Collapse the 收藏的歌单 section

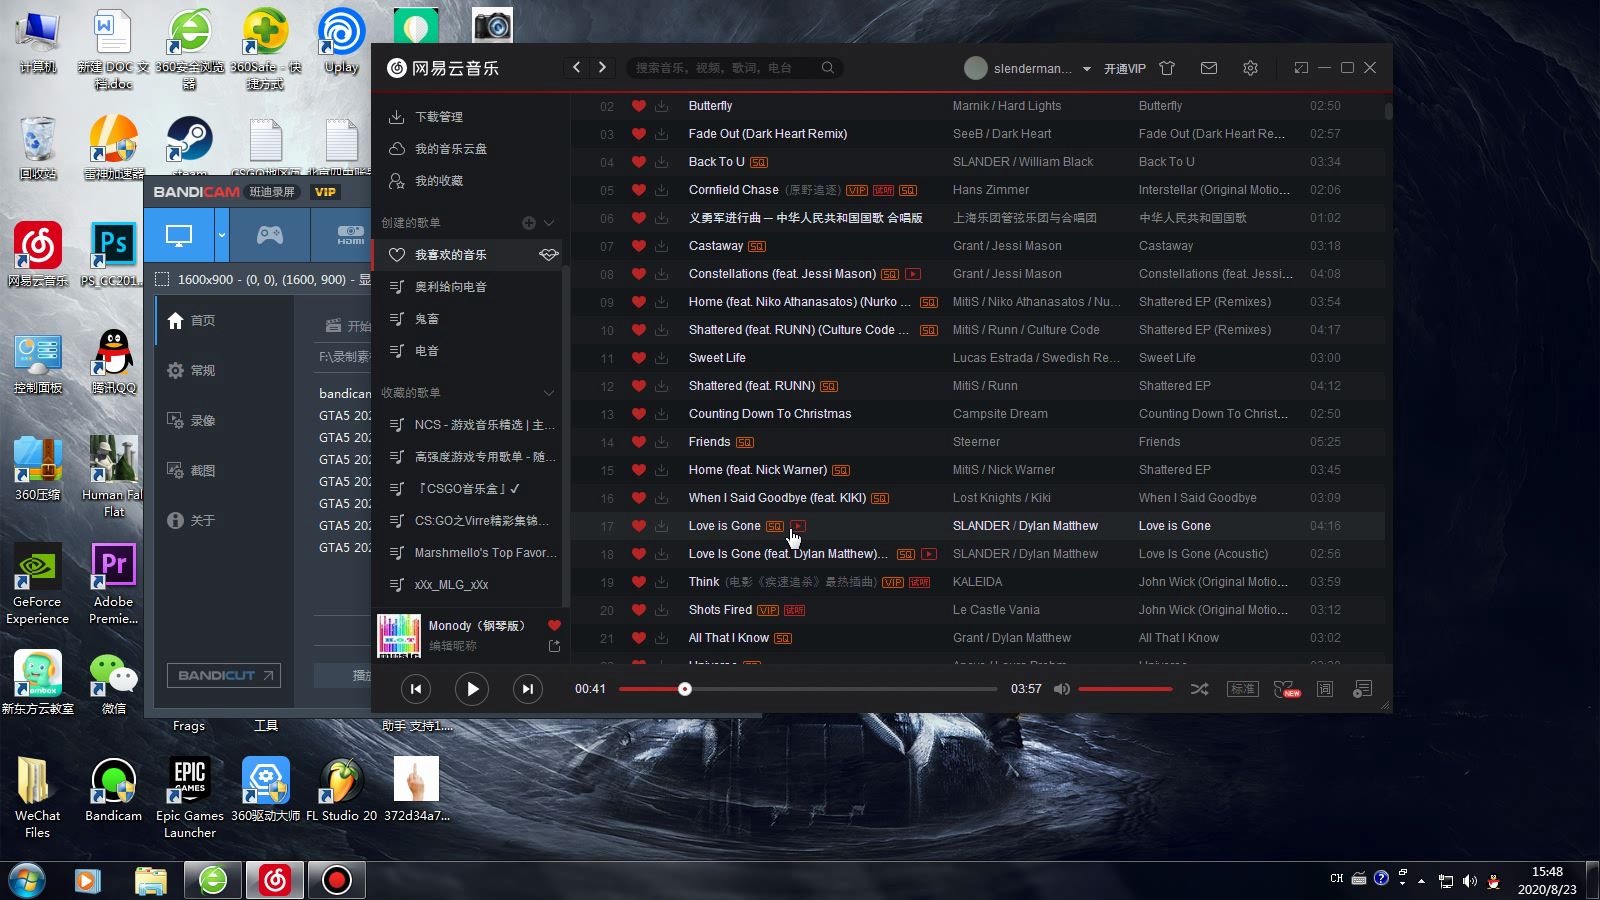[x=549, y=393]
